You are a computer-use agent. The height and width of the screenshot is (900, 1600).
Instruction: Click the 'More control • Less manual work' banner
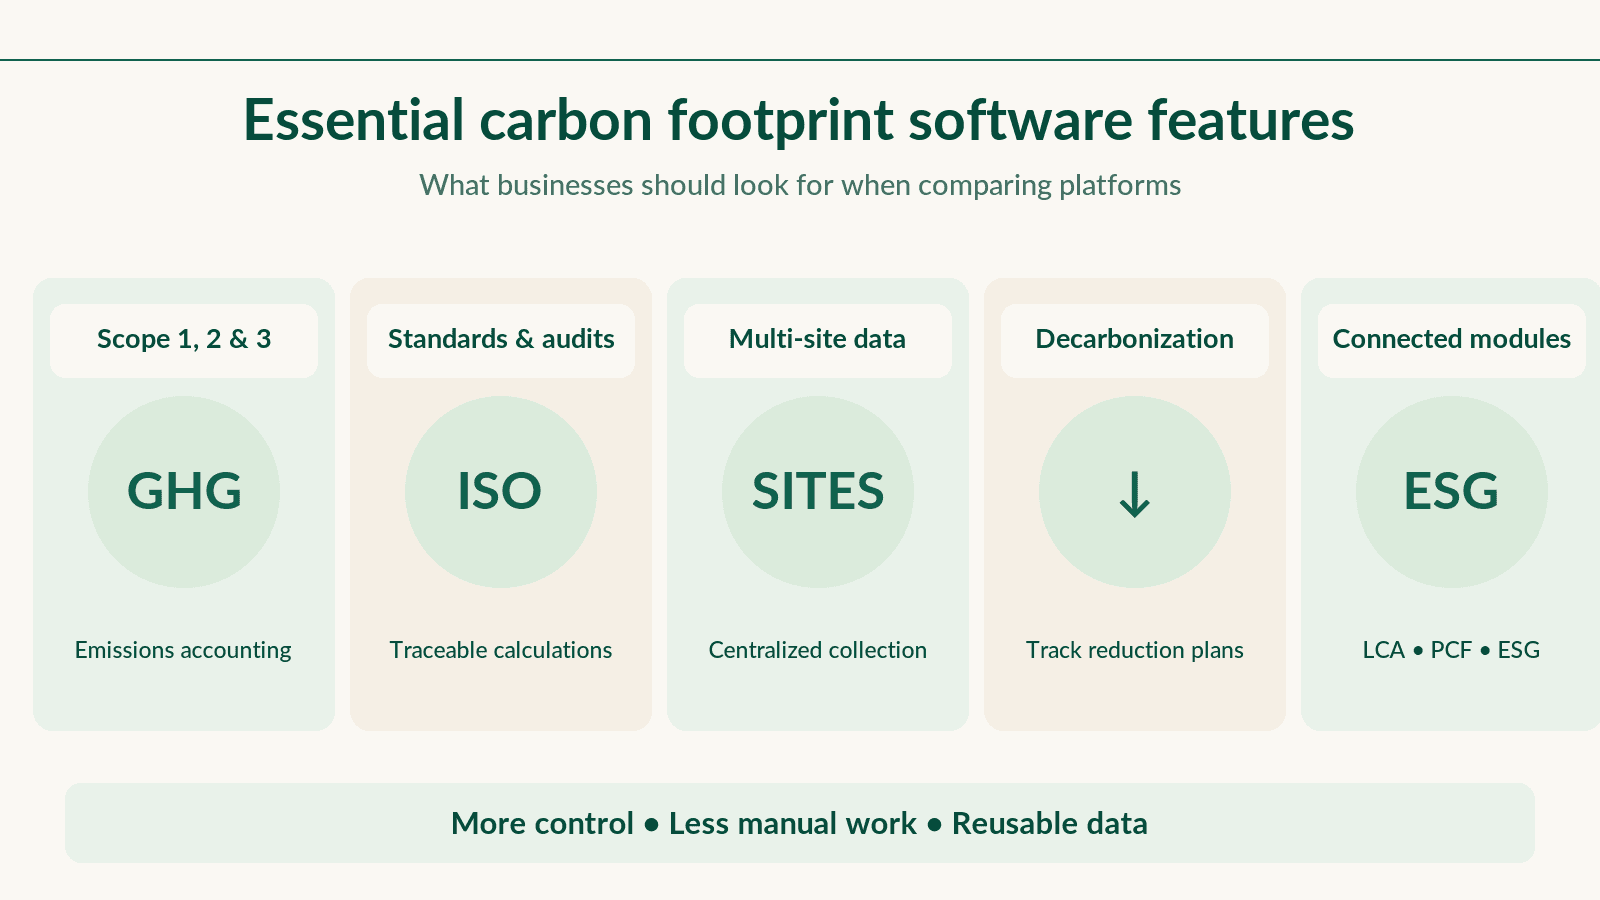point(800,823)
